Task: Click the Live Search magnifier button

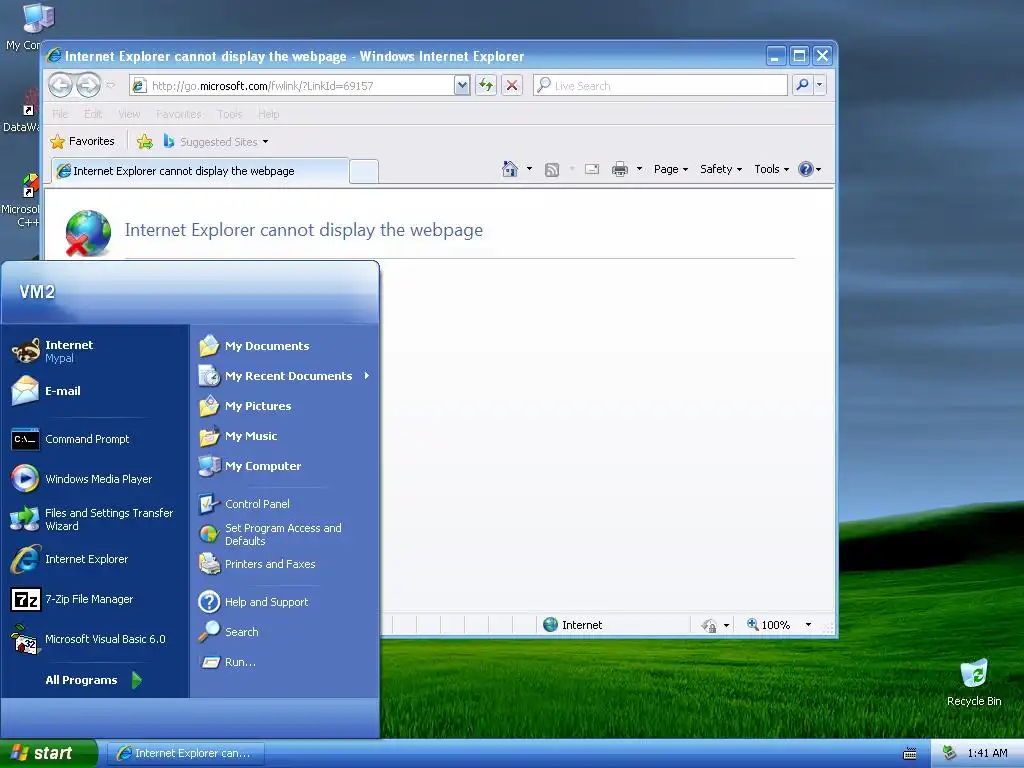Action: (803, 85)
